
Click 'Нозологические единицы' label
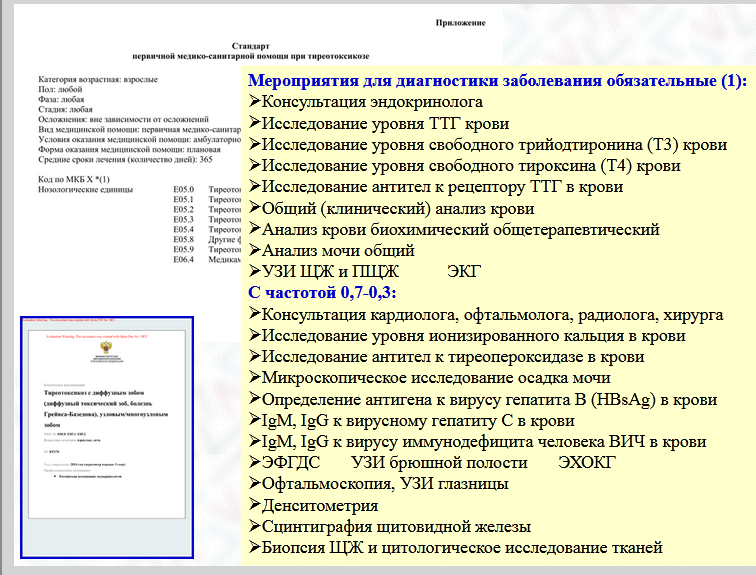point(85,189)
